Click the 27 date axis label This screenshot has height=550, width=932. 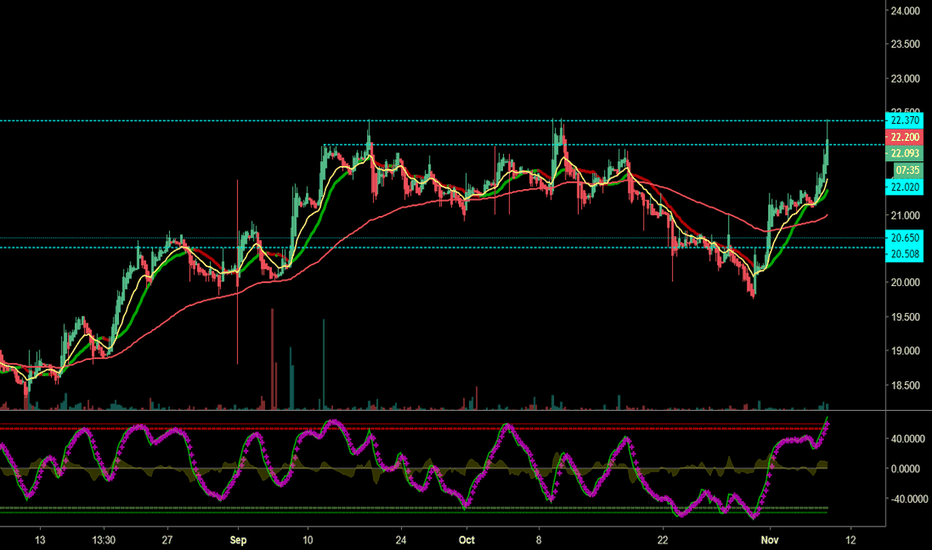coord(167,540)
